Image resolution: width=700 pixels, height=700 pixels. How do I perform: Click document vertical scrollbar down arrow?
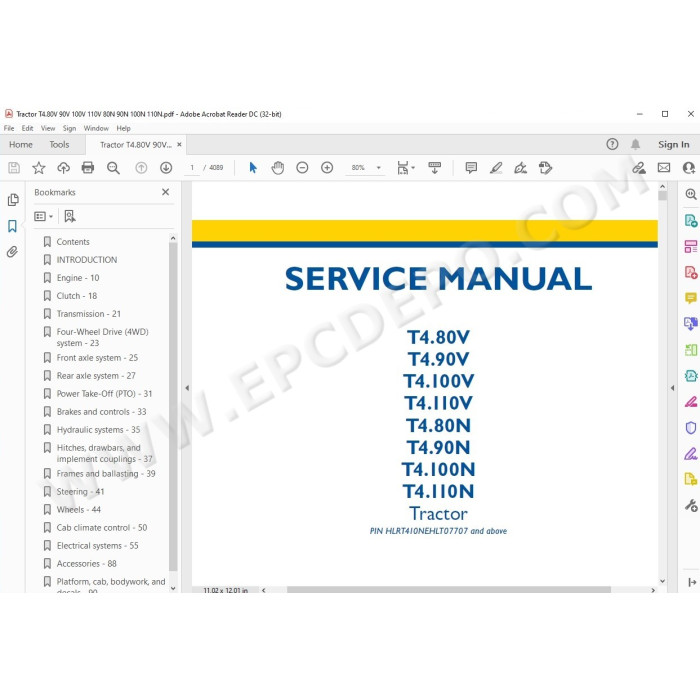point(662,581)
